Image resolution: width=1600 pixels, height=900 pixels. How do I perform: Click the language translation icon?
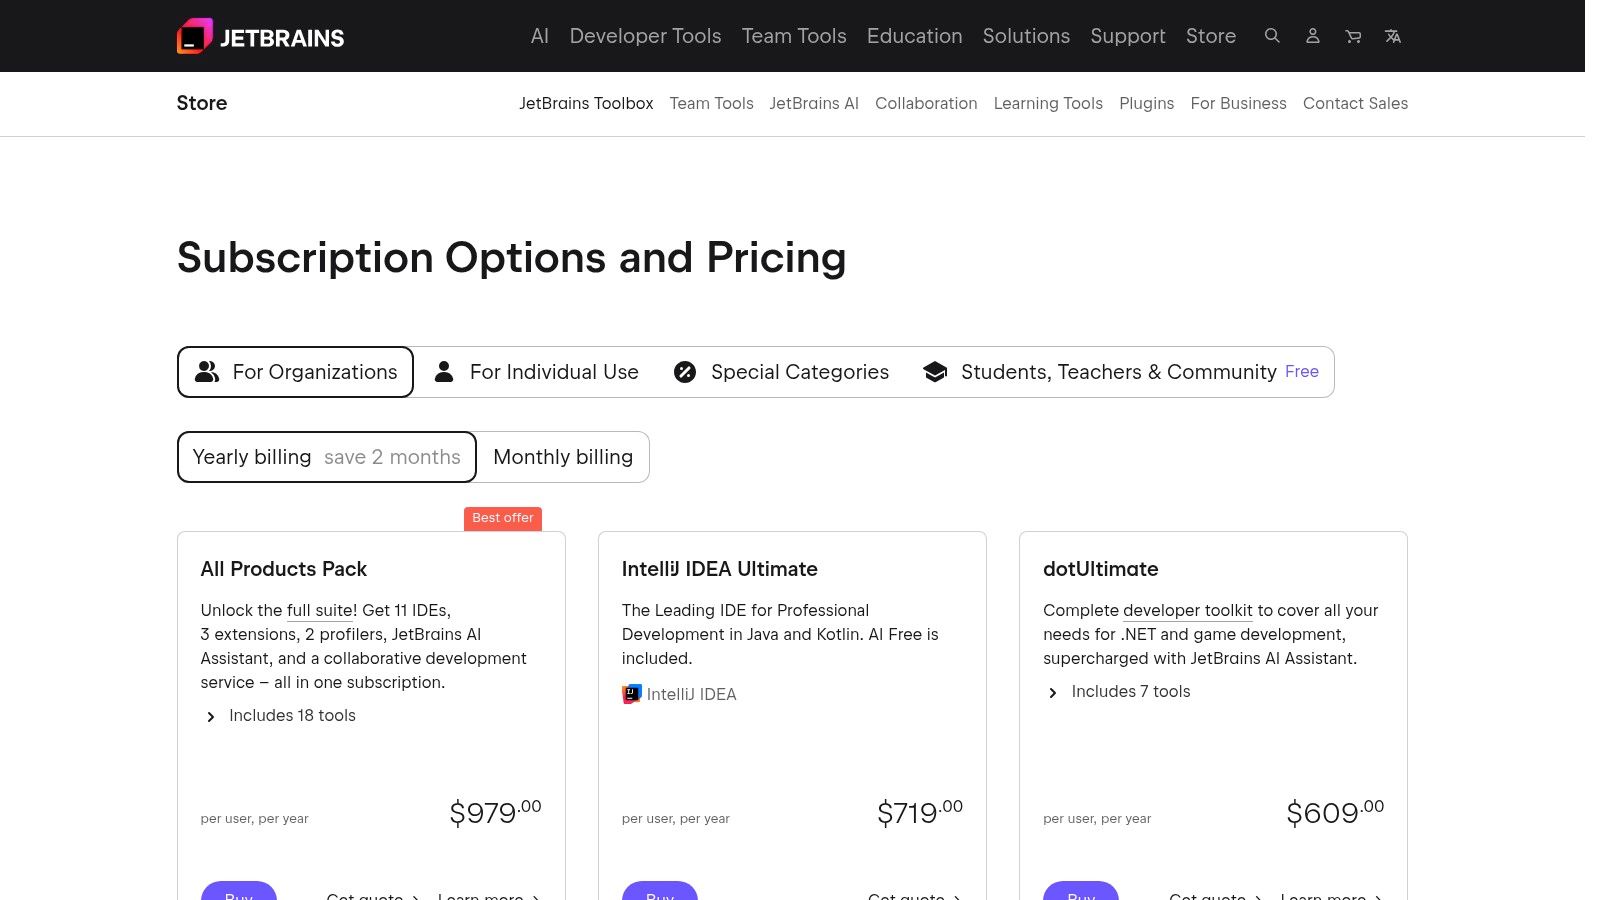coord(1392,36)
